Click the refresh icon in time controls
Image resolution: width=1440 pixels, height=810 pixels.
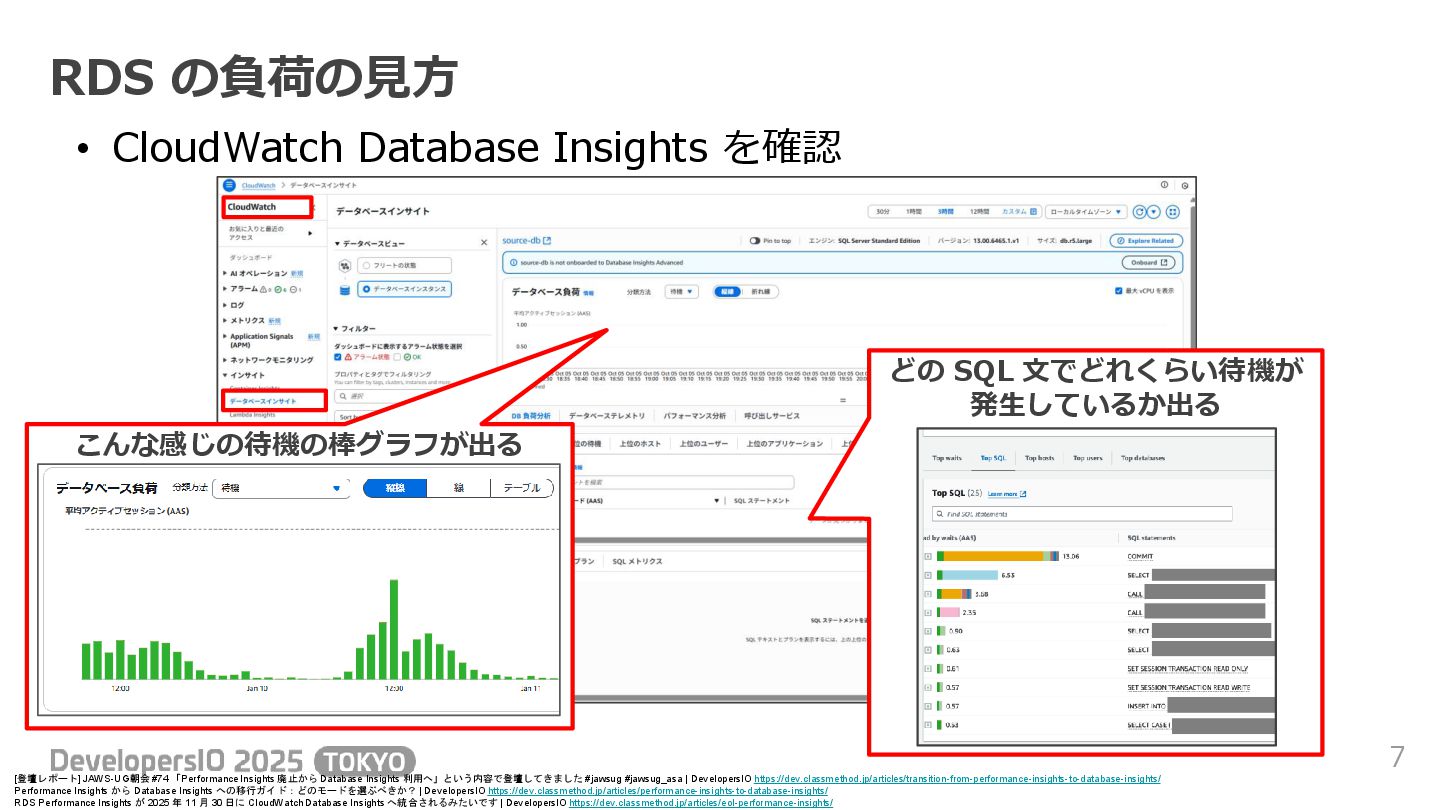coord(1139,212)
